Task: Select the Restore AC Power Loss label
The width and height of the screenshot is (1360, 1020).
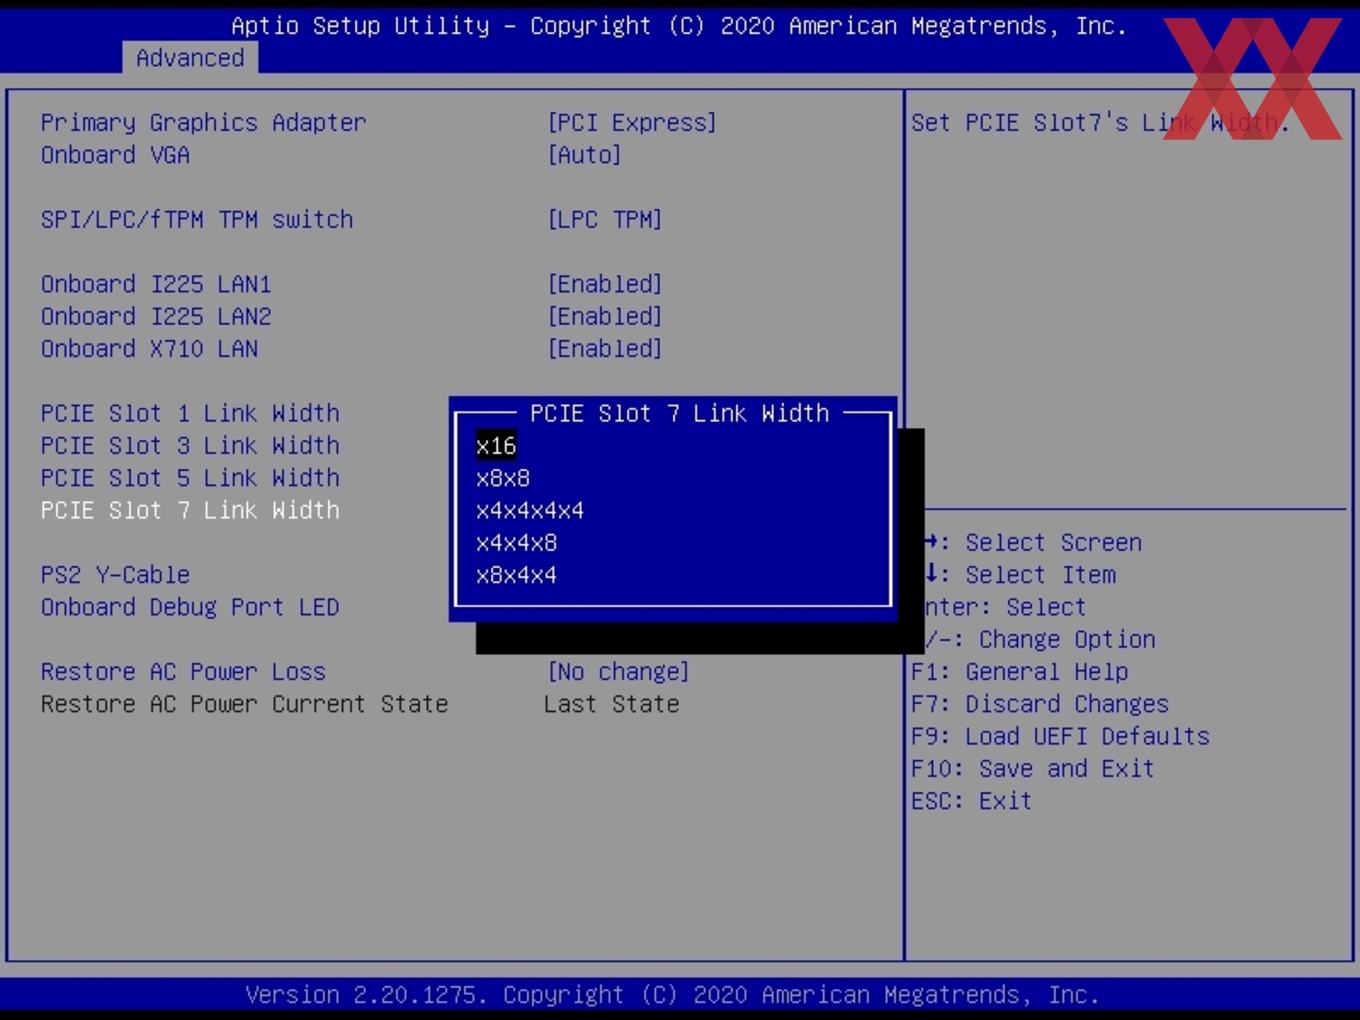Action: click(x=183, y=672)
